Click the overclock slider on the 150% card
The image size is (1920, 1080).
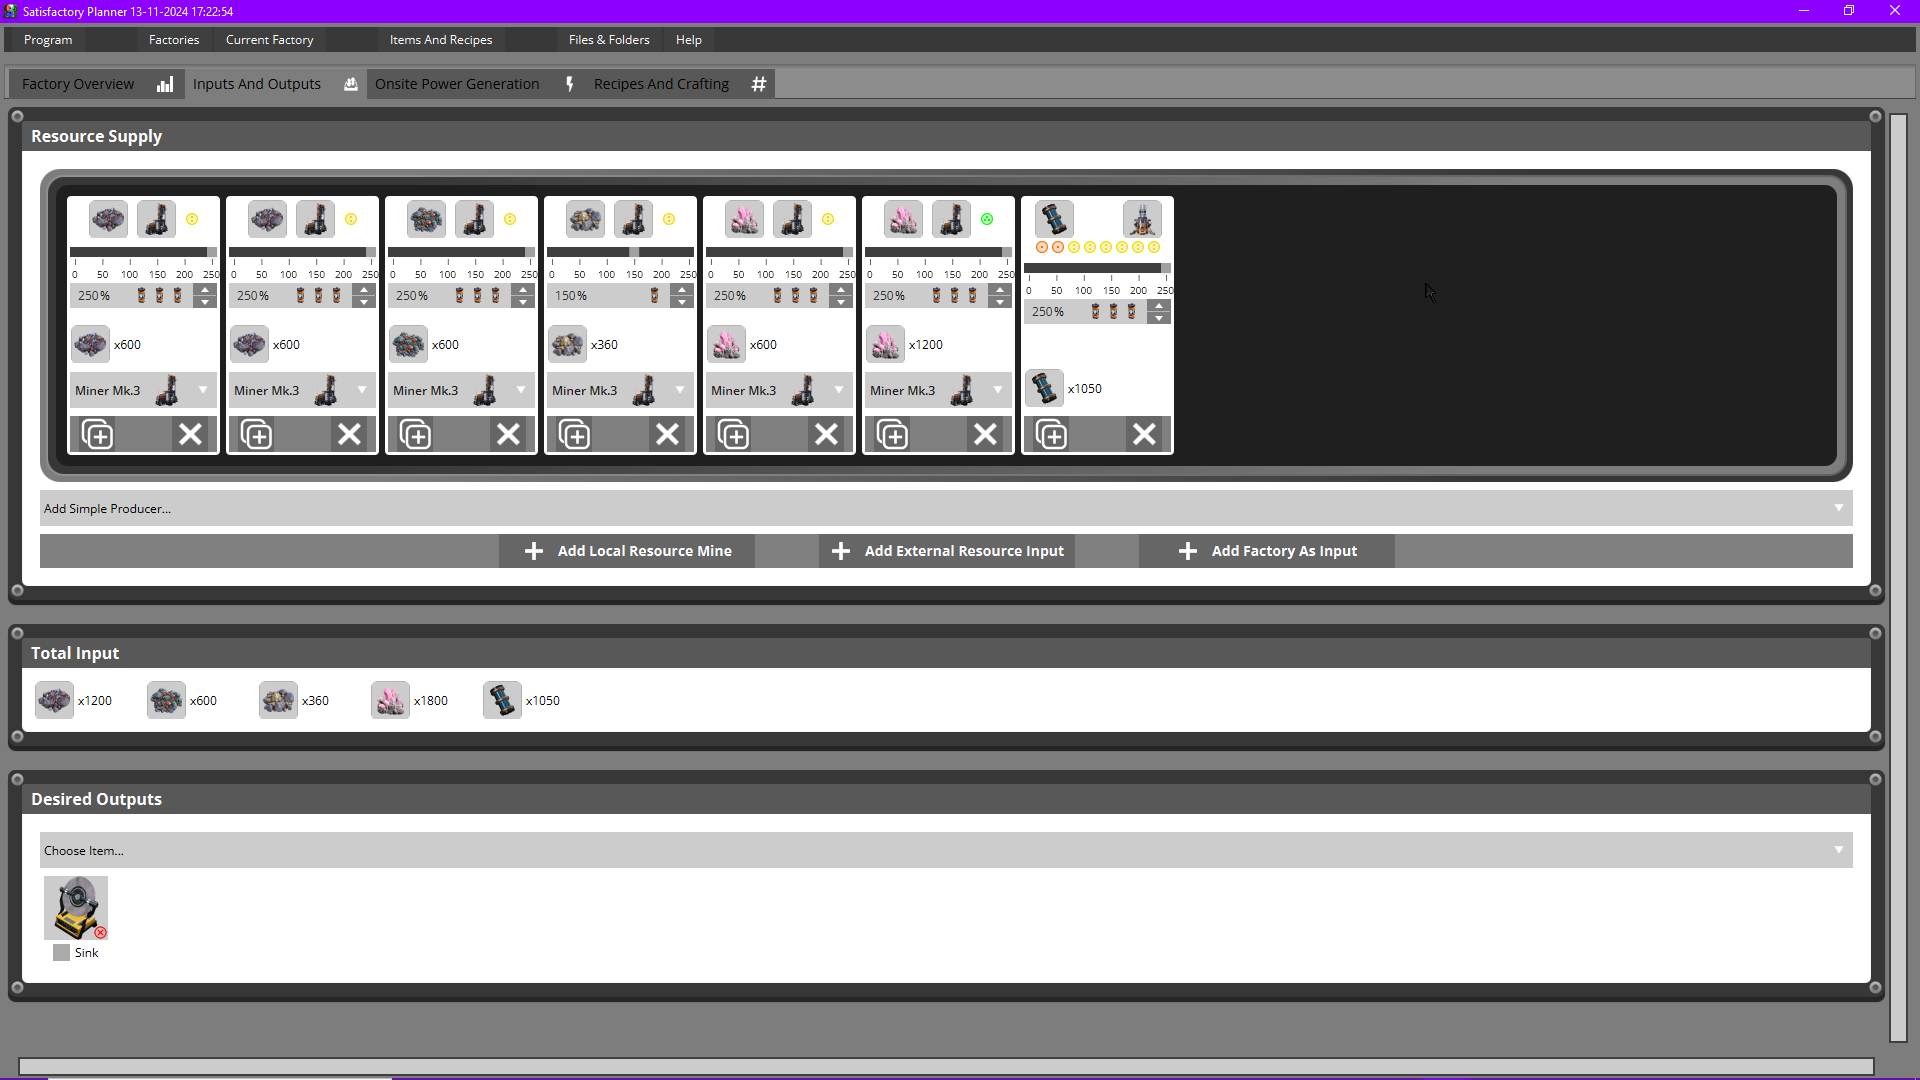(633, 252)
